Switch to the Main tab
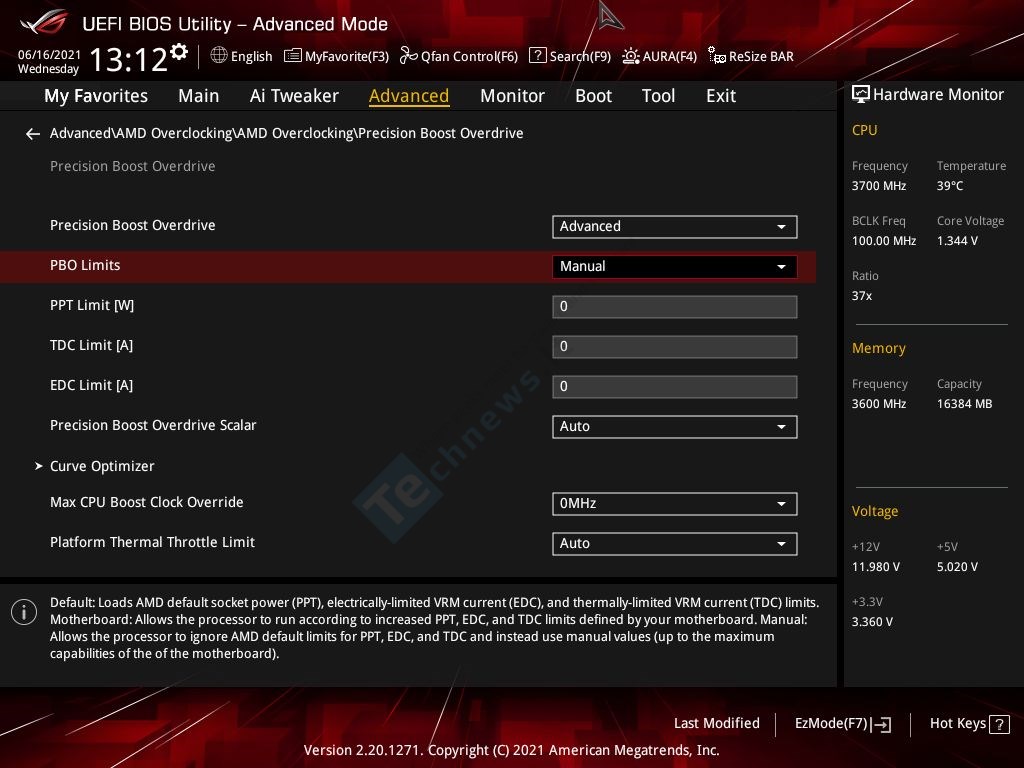Screen dimensions: 1024x768 [199, 96]
